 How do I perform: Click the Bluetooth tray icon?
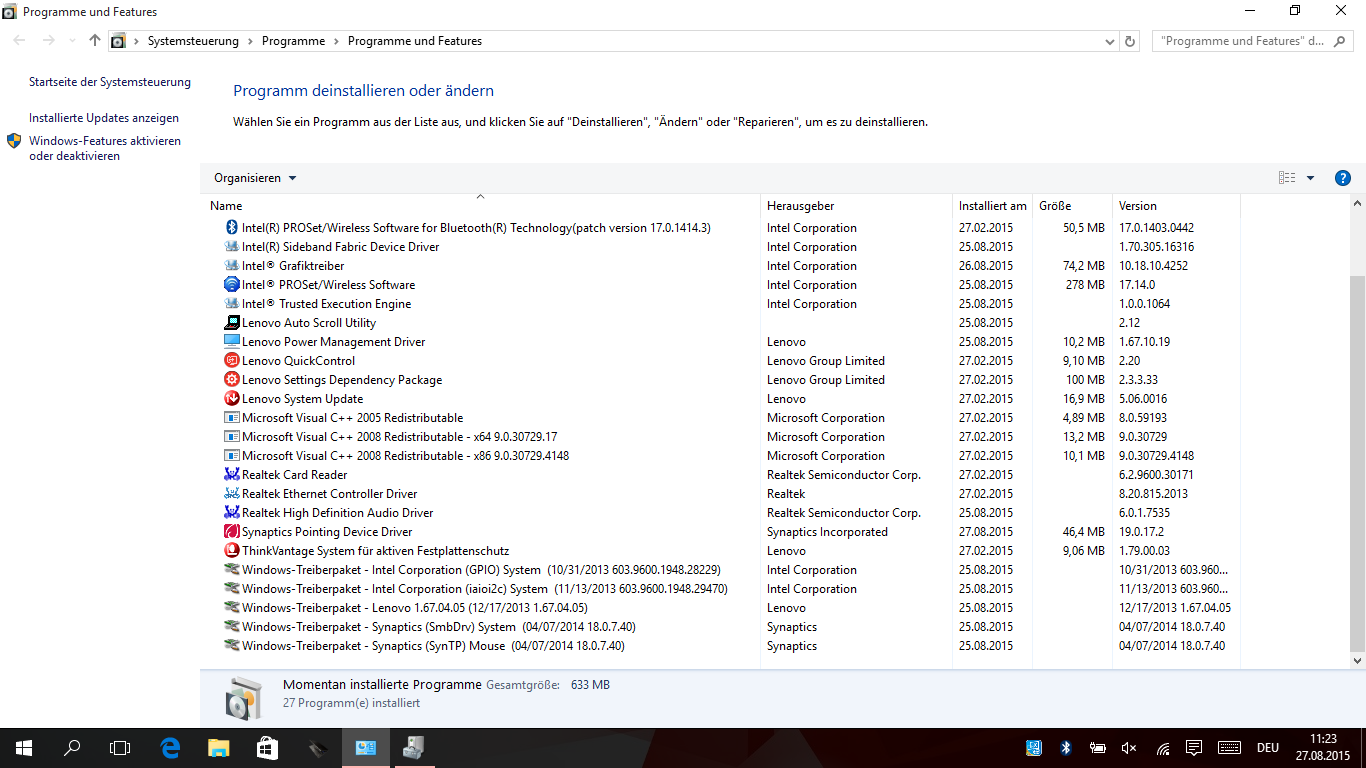(1066, 747)
